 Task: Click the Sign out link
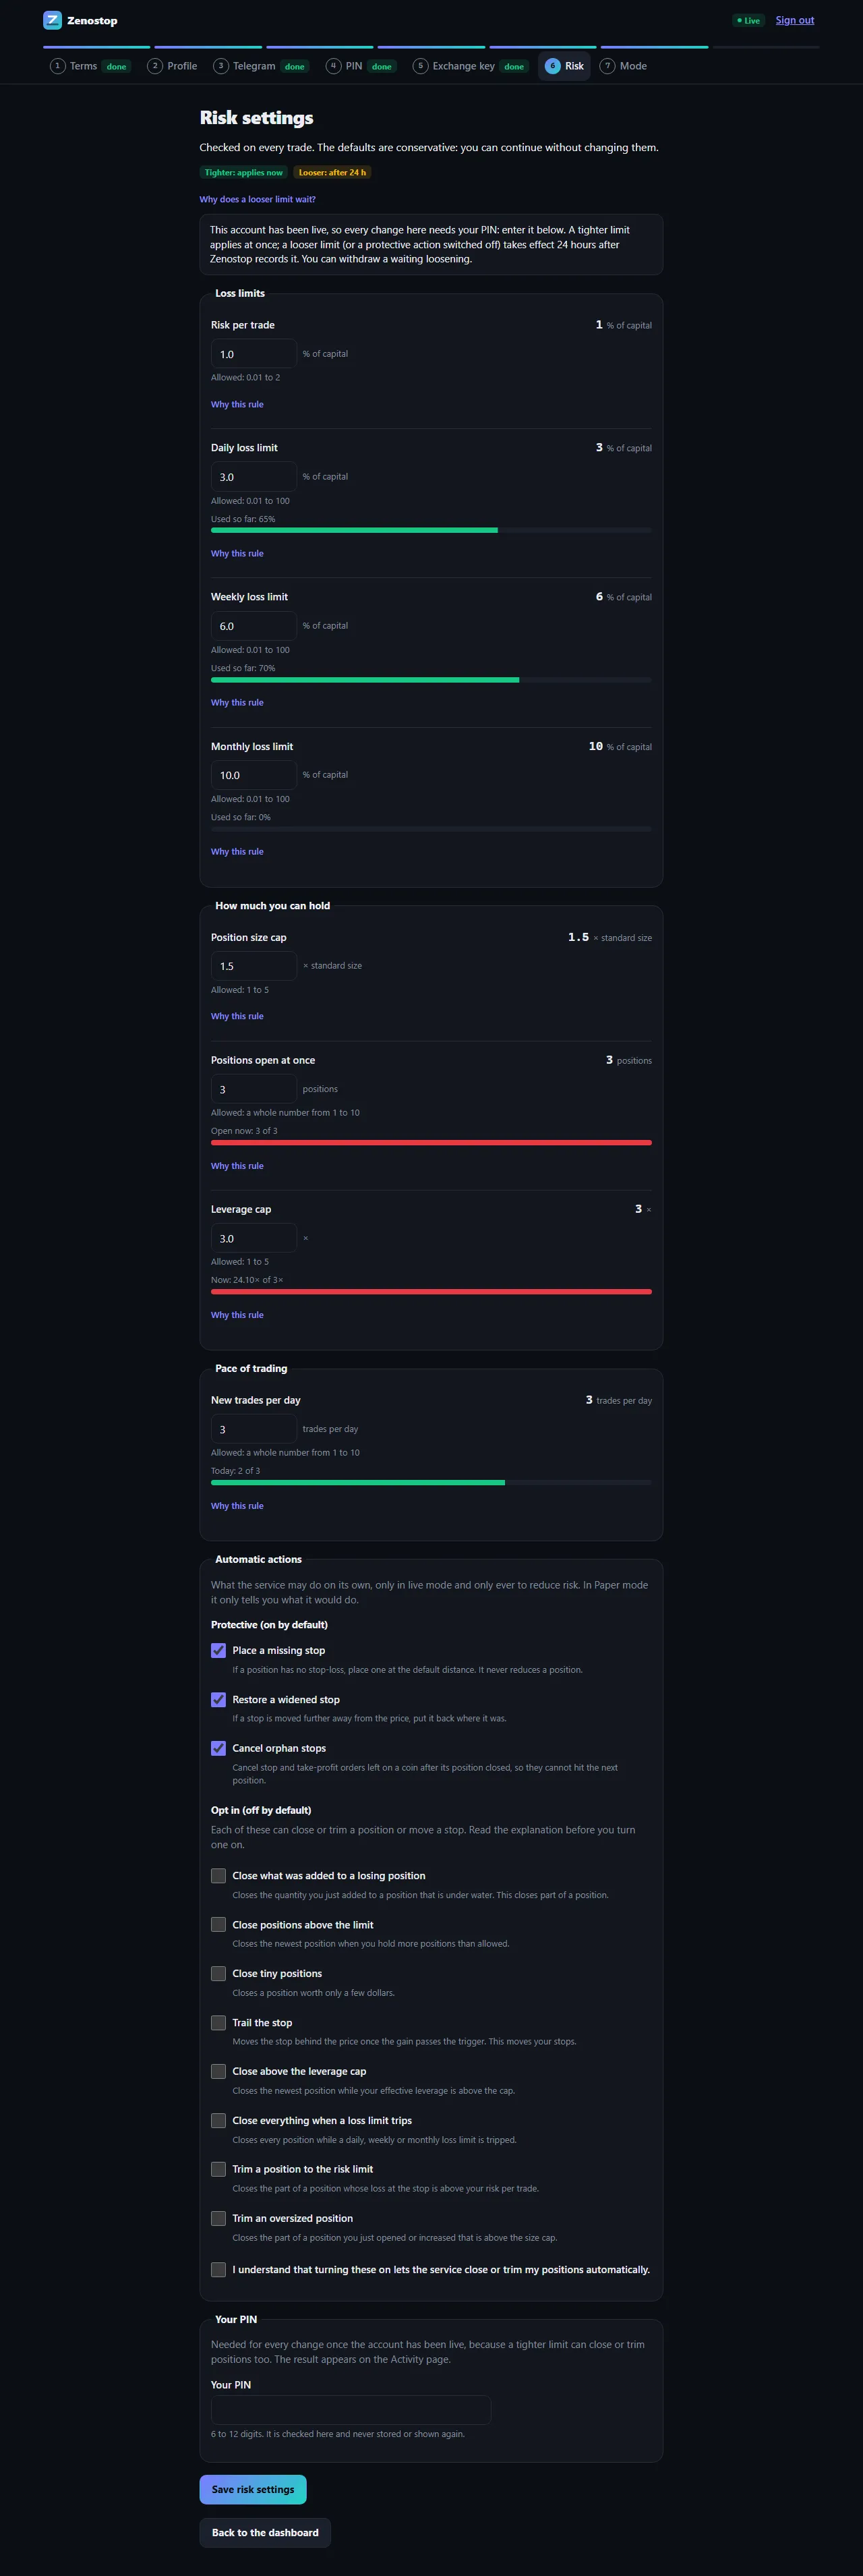tap(795, 20)
